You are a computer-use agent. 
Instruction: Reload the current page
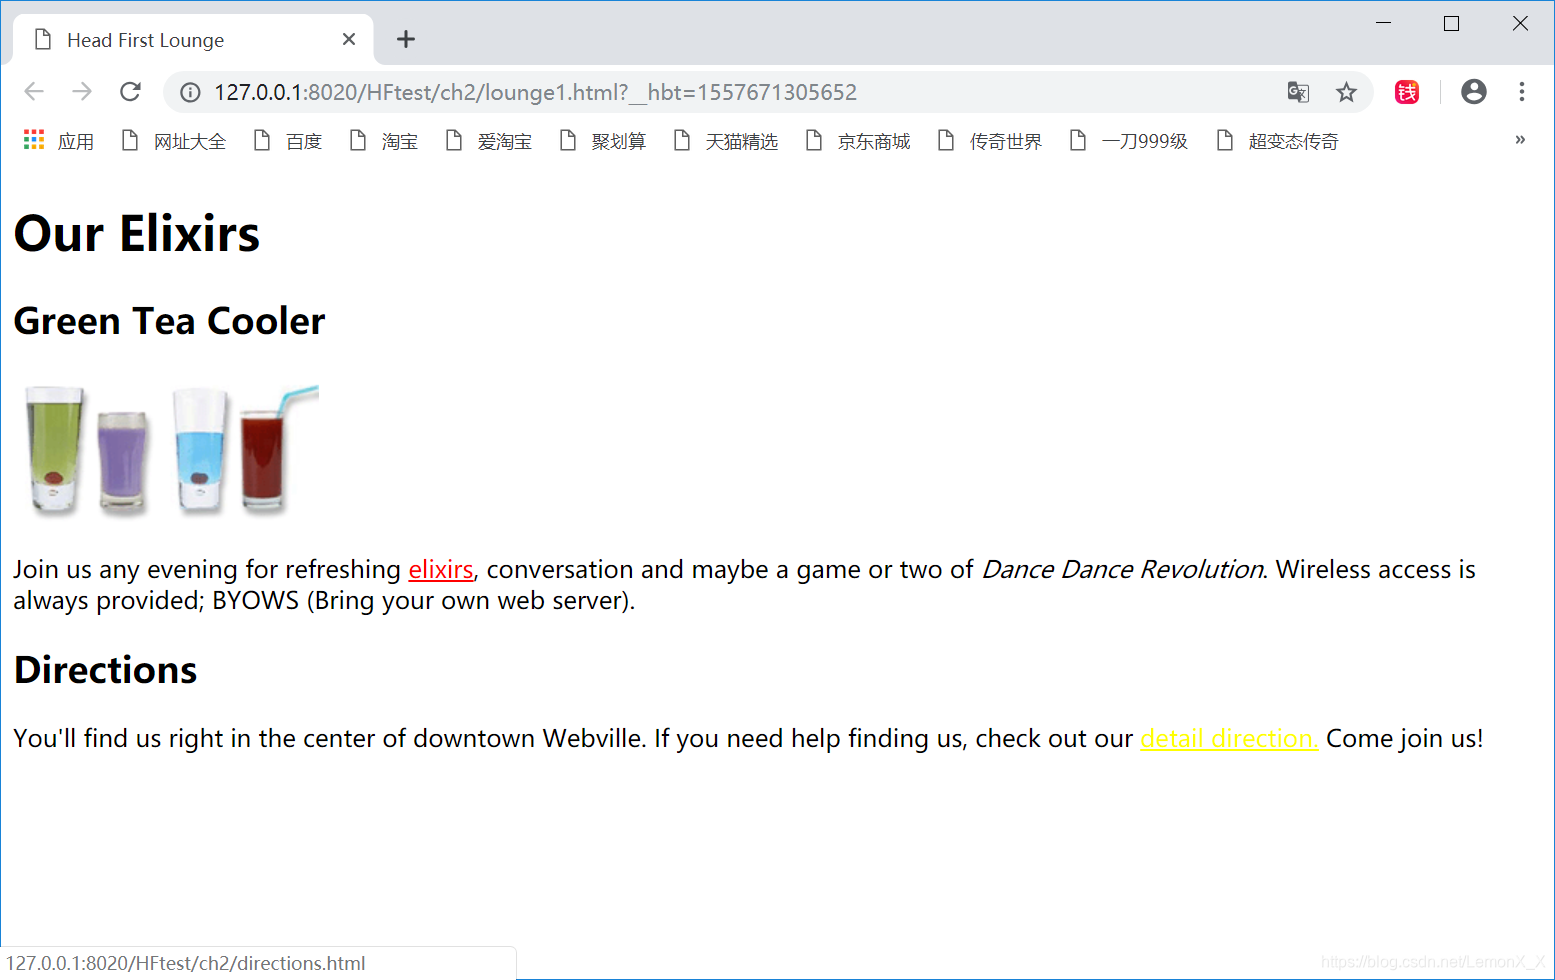click(130, 92)
